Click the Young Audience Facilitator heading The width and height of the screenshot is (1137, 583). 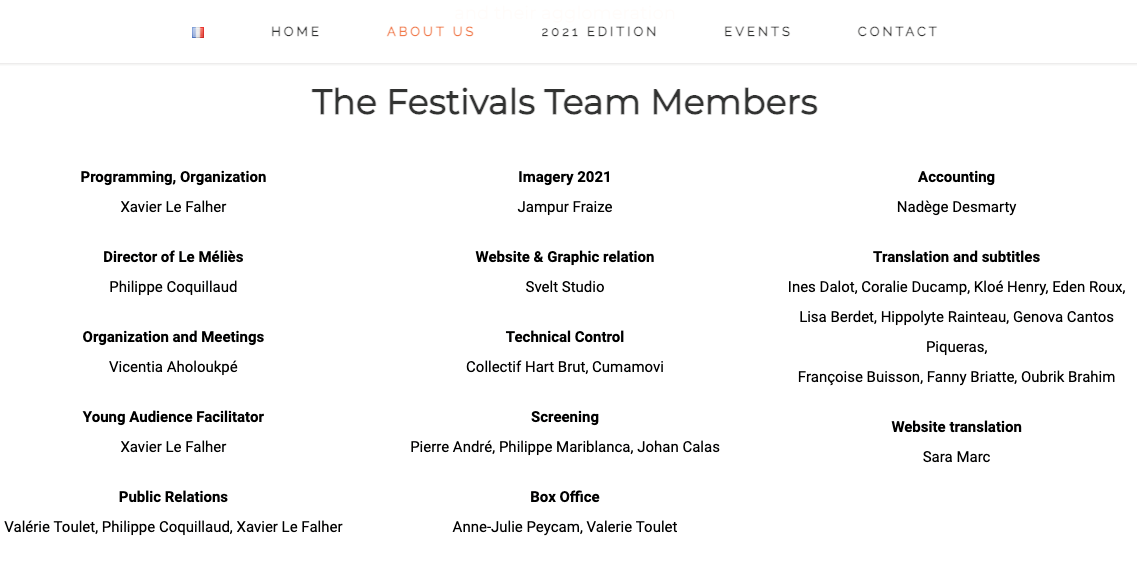pyautogui.click(x=173, y=417)
